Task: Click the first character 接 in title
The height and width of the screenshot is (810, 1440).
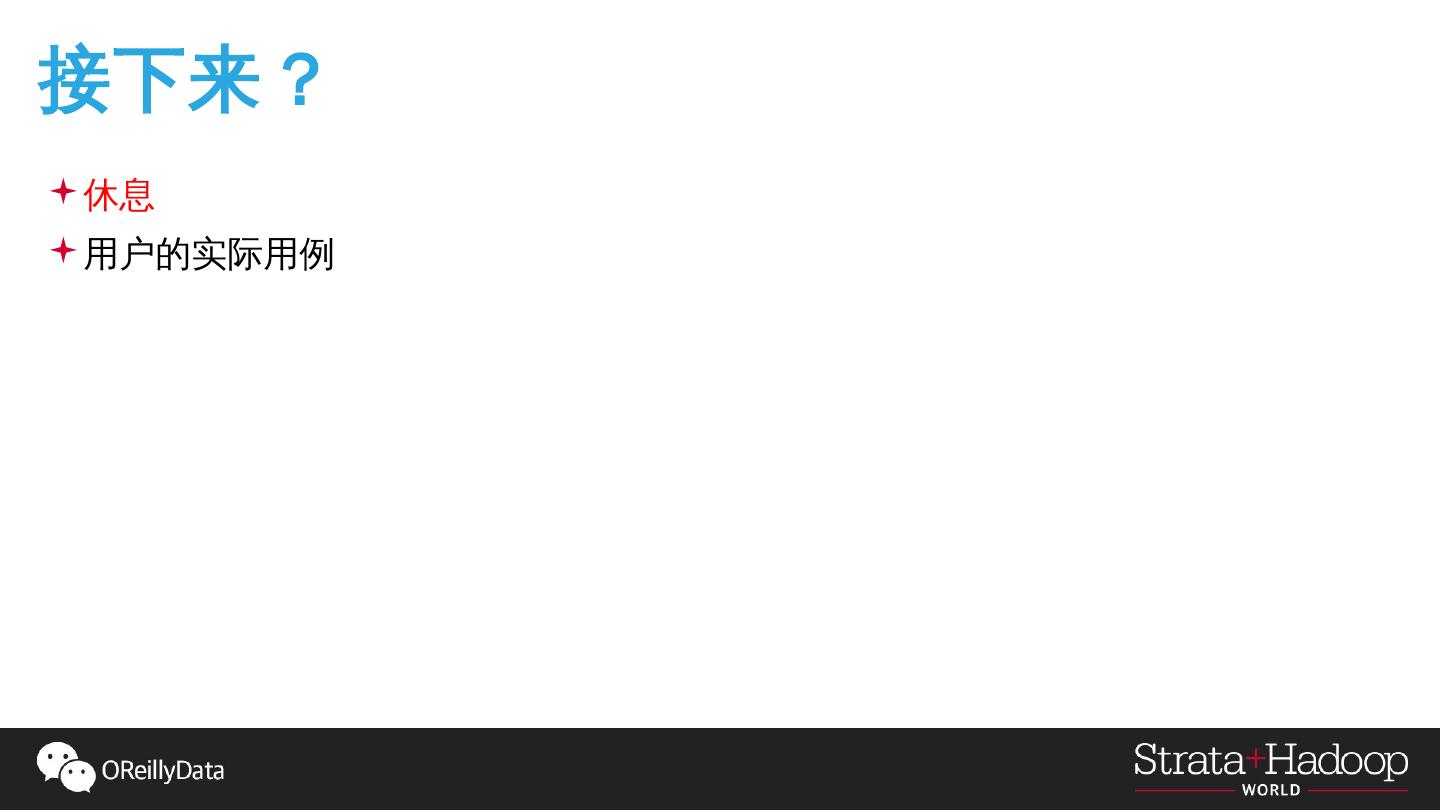Action: (74, 81)
